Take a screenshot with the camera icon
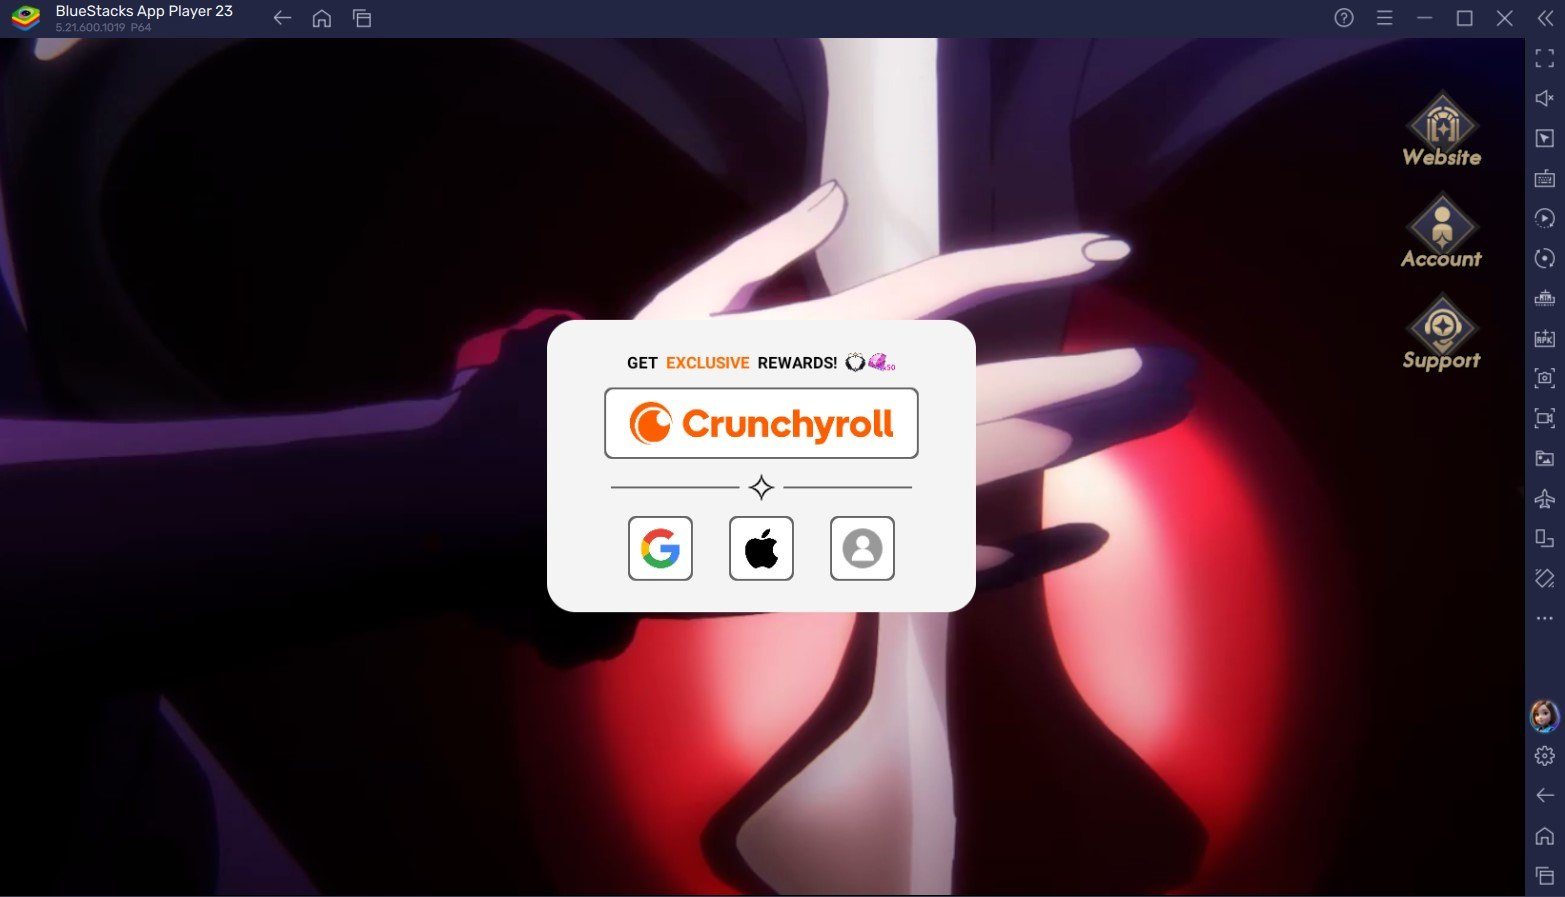Viewport: 1565px width, 897px height. tap(1545, 378)
